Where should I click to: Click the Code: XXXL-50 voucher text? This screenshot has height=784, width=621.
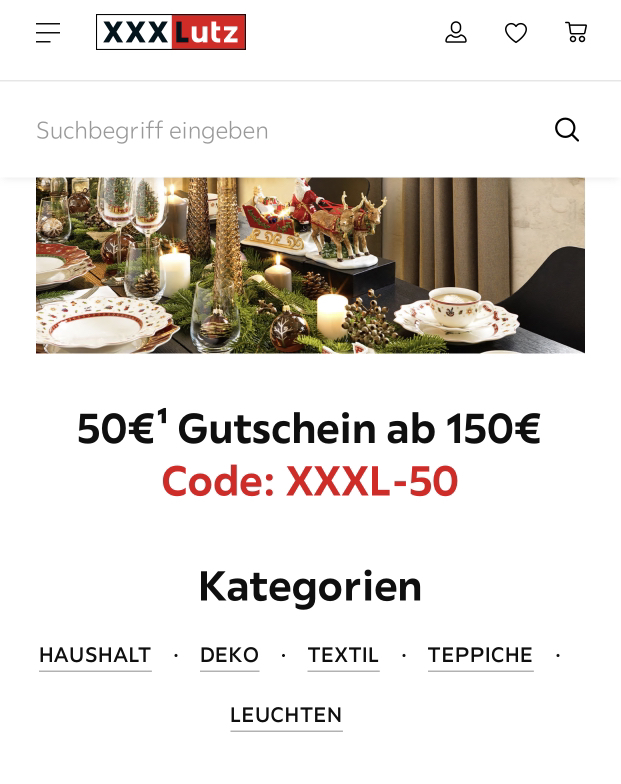click(x=310, y=481)
